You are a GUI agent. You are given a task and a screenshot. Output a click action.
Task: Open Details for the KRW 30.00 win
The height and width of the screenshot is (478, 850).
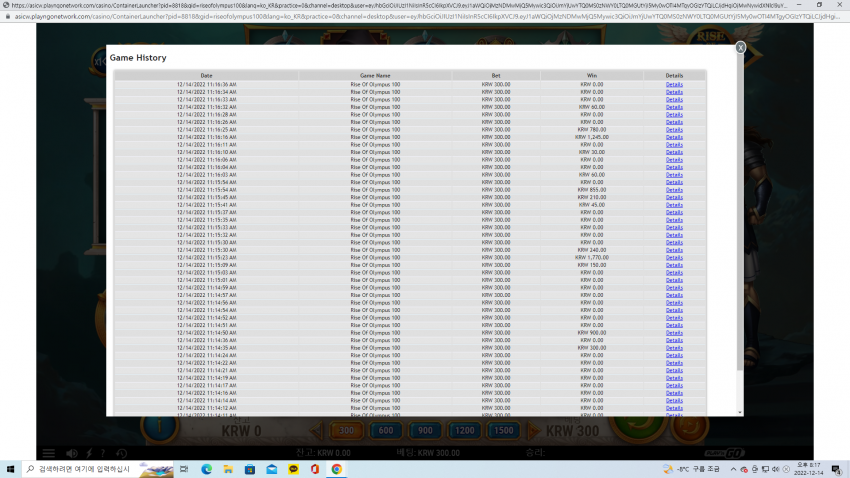(x=674, y=152)
